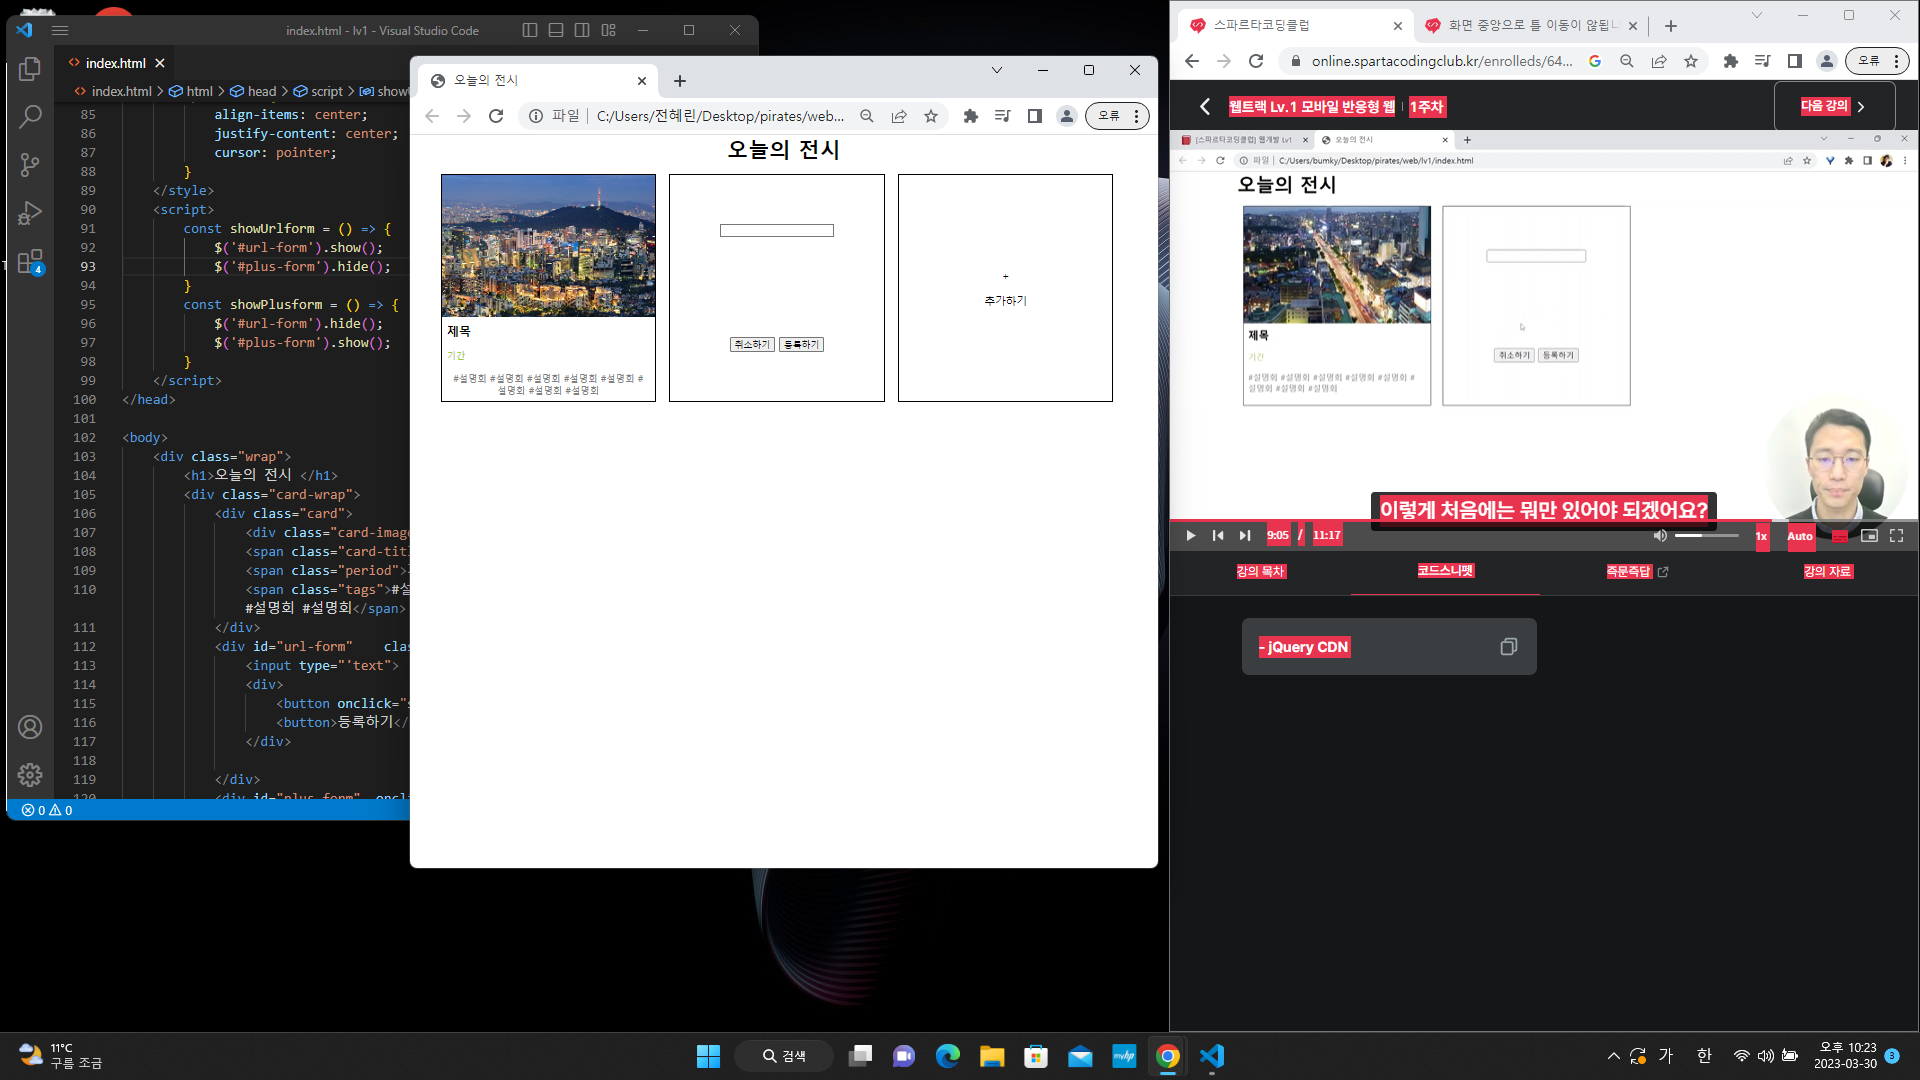Skip to next lecture video
This screenshot has width=1920, height=1080.
coord(1245,536)
